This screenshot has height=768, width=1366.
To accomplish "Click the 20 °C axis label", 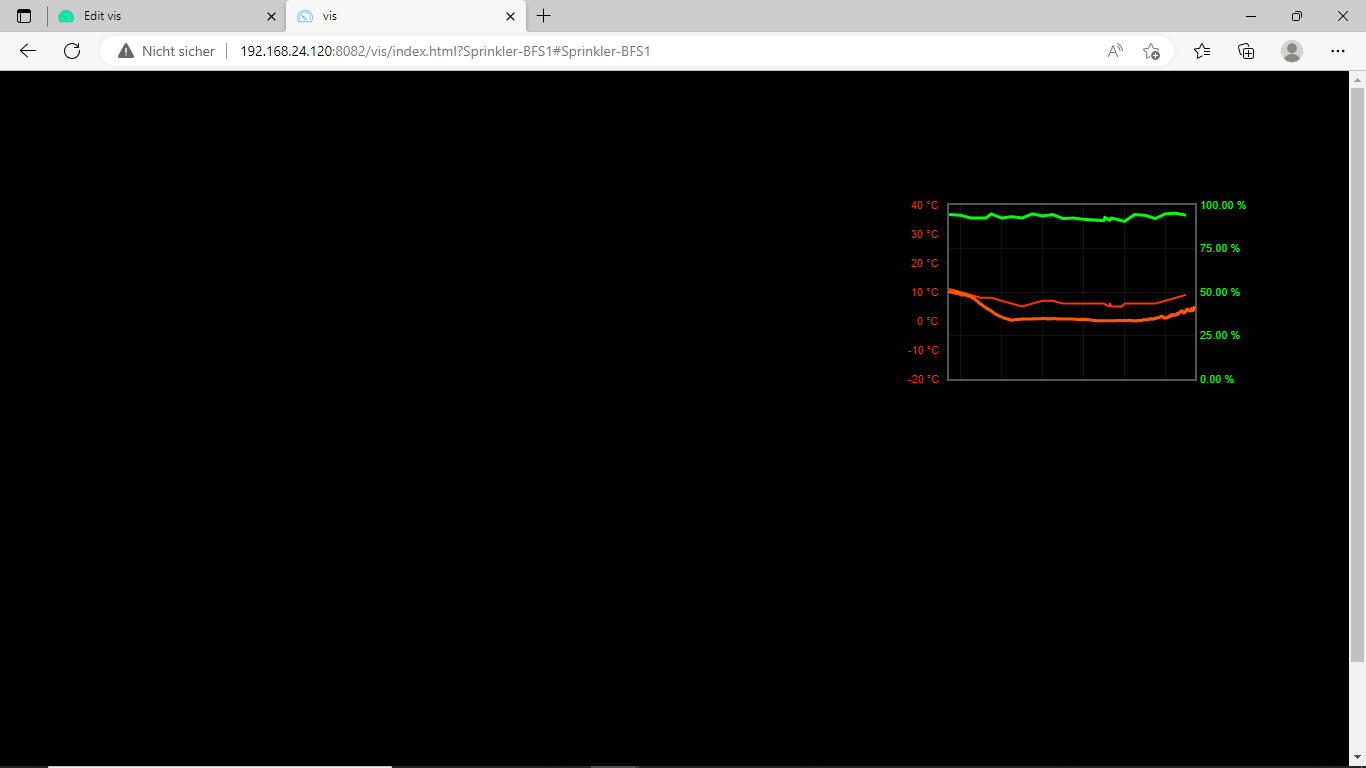I will (x=925, y=263).
